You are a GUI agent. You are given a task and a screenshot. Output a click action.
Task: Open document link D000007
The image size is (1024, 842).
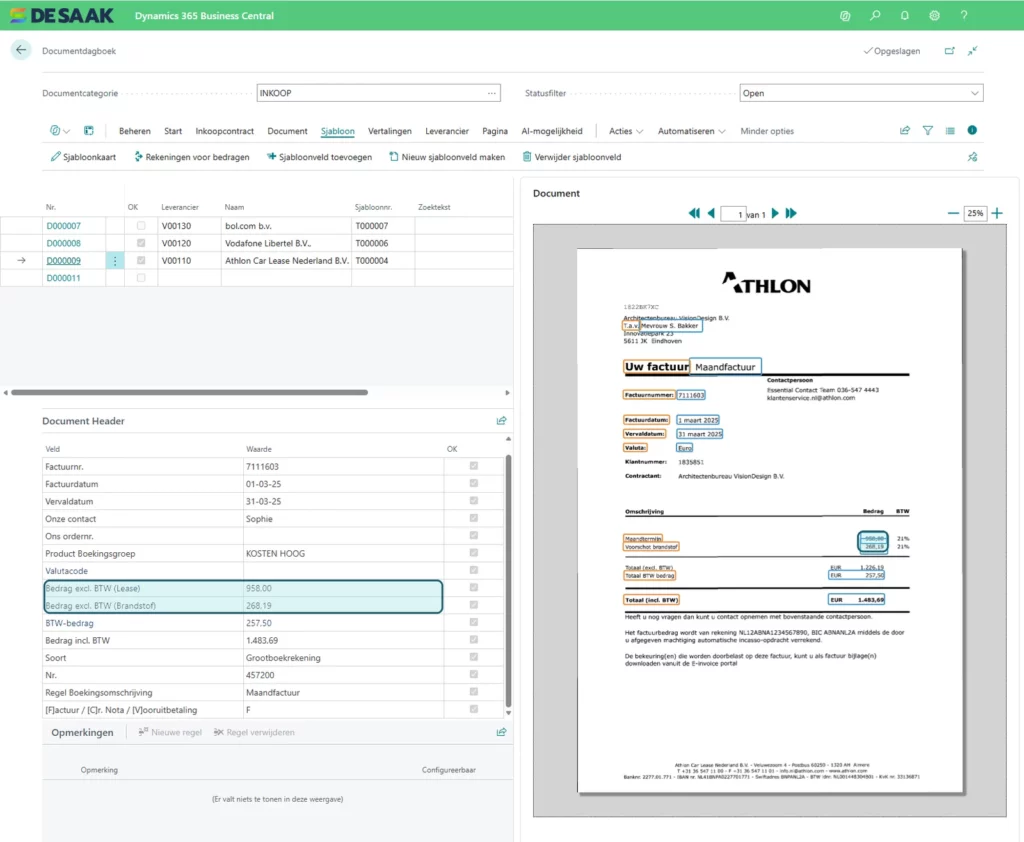[63, 225]
